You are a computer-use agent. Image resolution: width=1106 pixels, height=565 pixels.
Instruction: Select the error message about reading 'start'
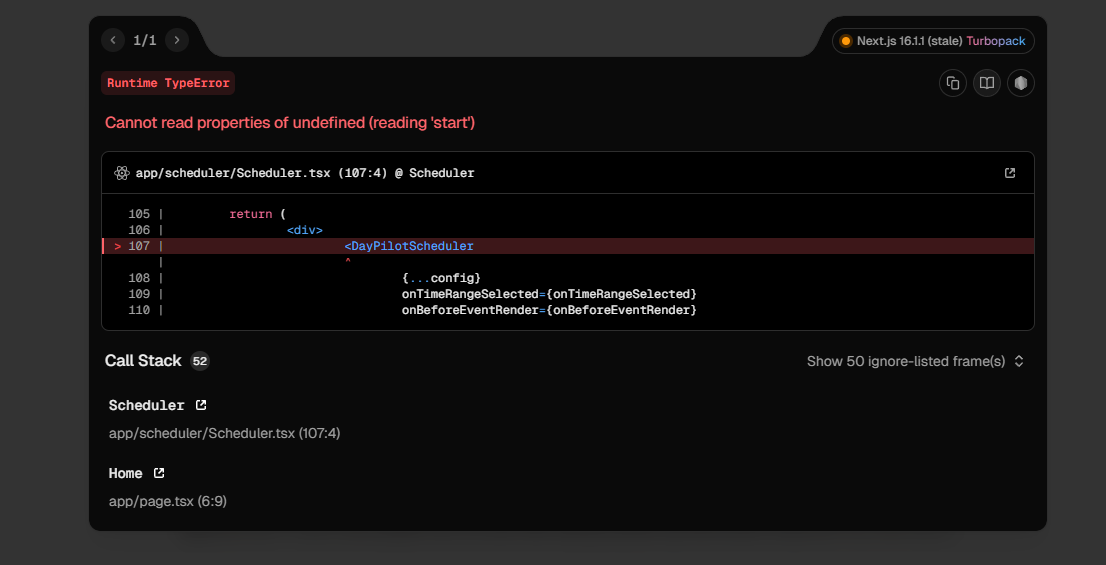290,123
